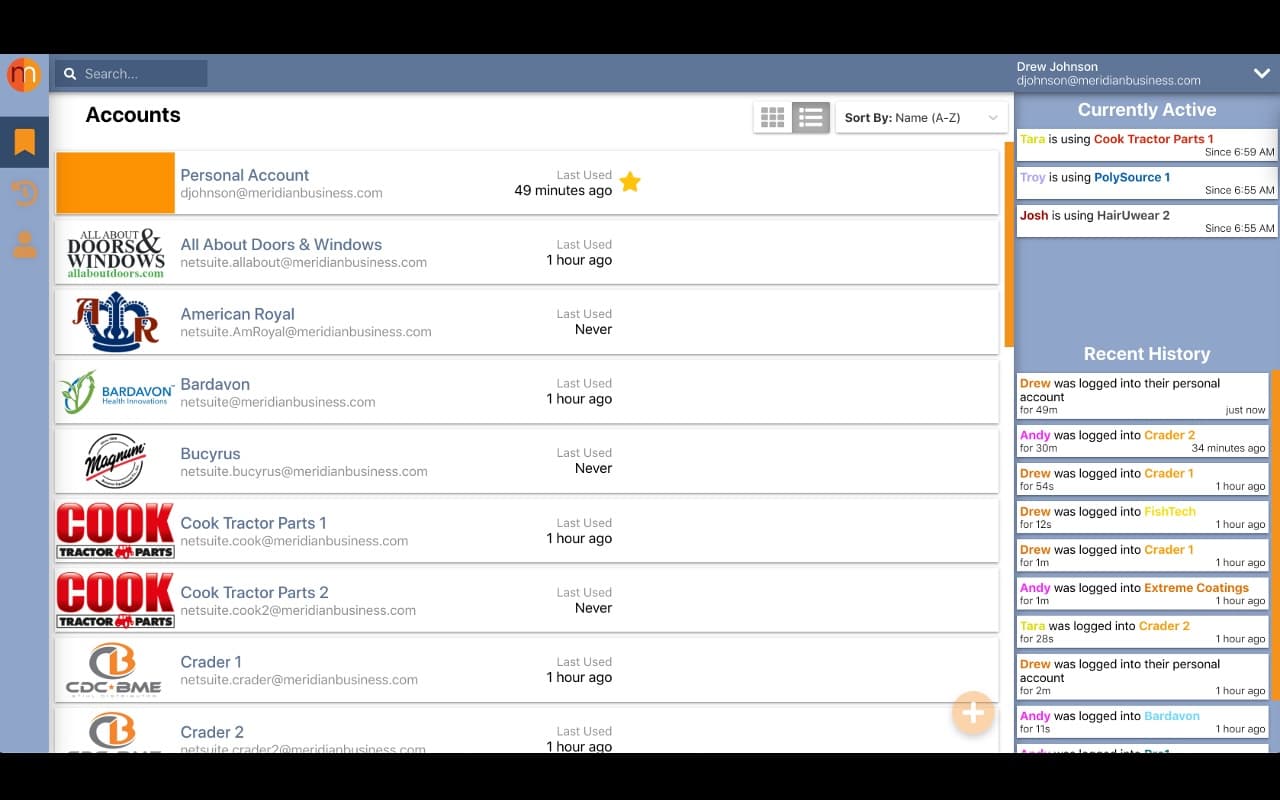This screenshot has width=1280, height=800.
Task: Click the Personal Account orange thumbnail
Action: [x=116, y=183]
